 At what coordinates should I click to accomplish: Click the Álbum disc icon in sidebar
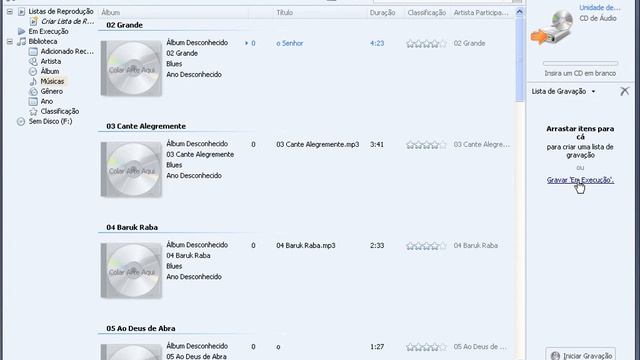click(33, 71)
